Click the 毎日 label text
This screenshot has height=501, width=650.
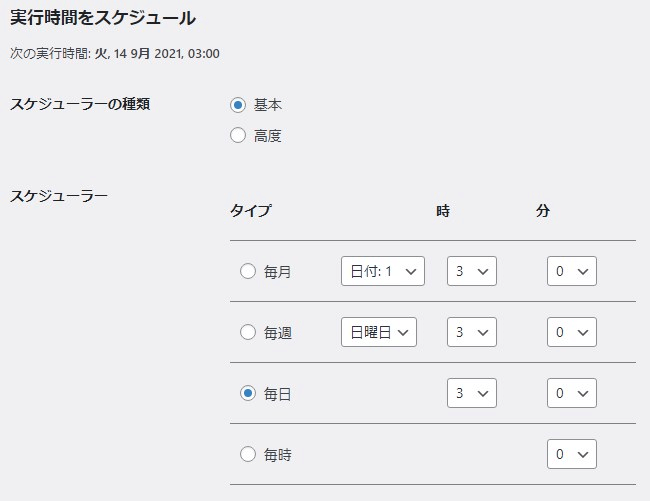277,394
